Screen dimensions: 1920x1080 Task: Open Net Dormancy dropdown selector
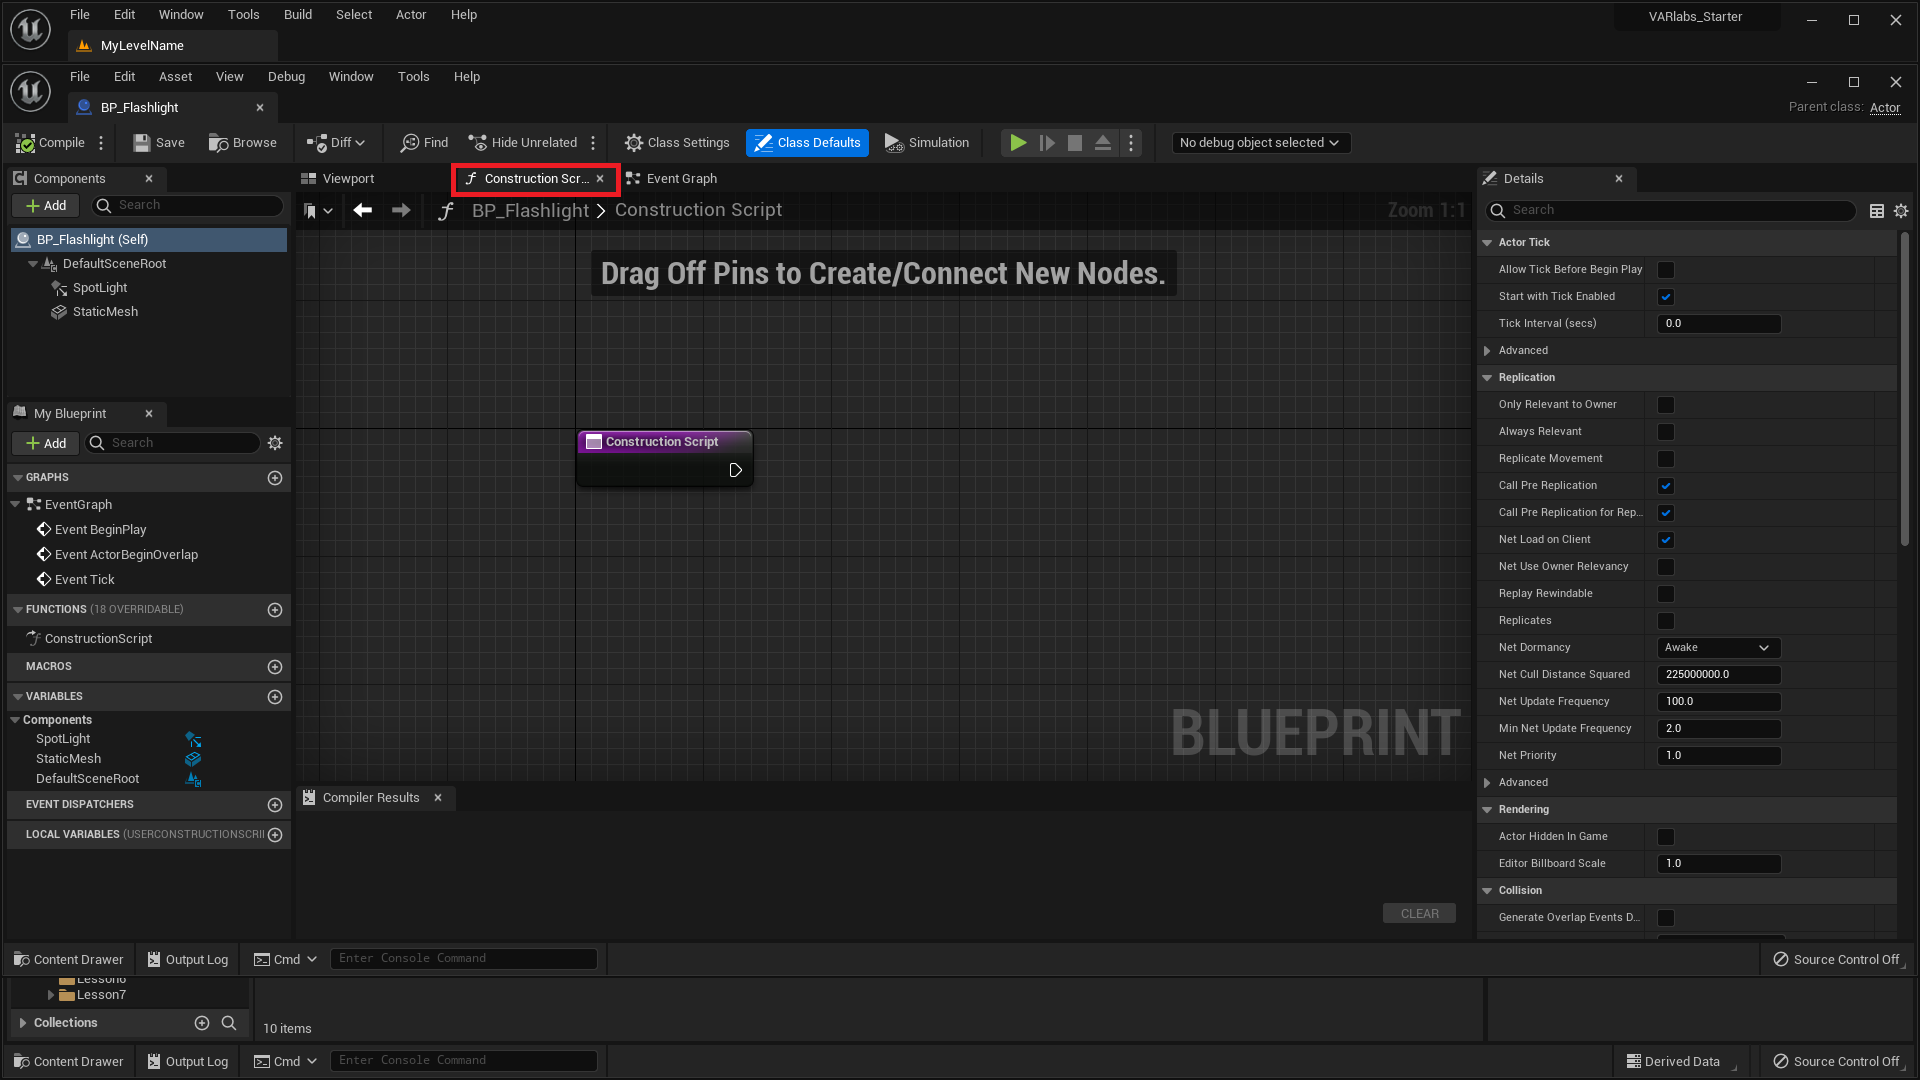click(x=1714, y=646)
